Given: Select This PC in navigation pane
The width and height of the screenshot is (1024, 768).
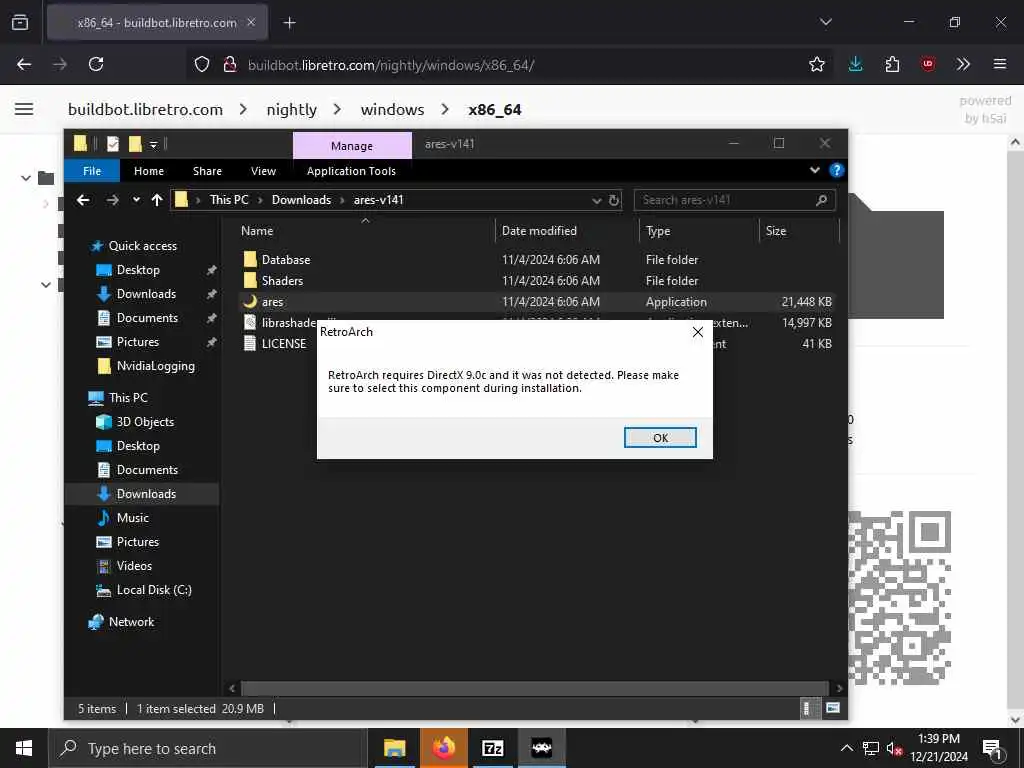Looking at the screenshot, I should 128,398.
